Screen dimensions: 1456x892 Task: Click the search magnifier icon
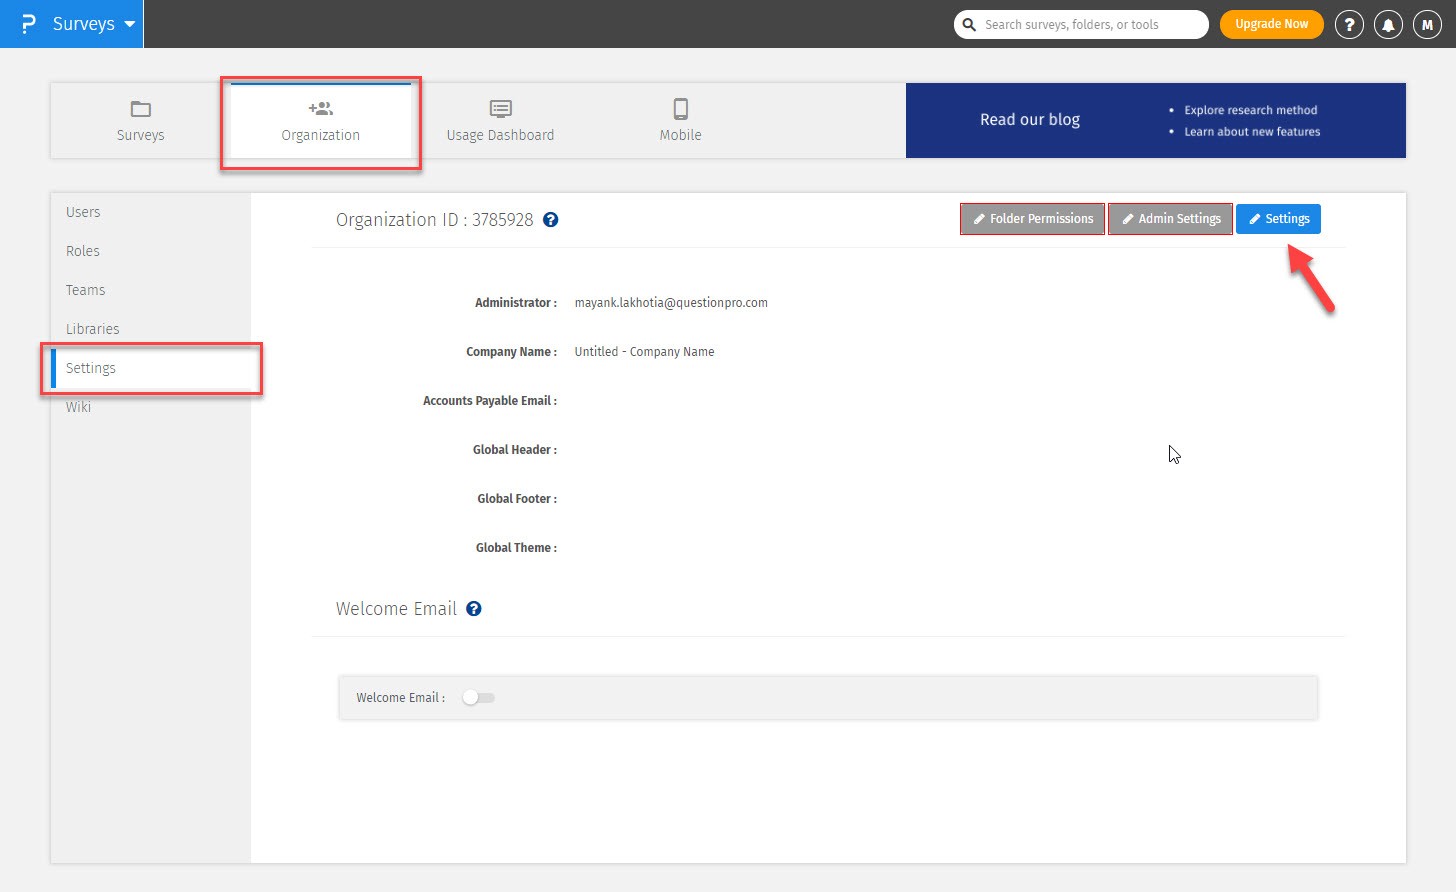click(x=969, y=24)
